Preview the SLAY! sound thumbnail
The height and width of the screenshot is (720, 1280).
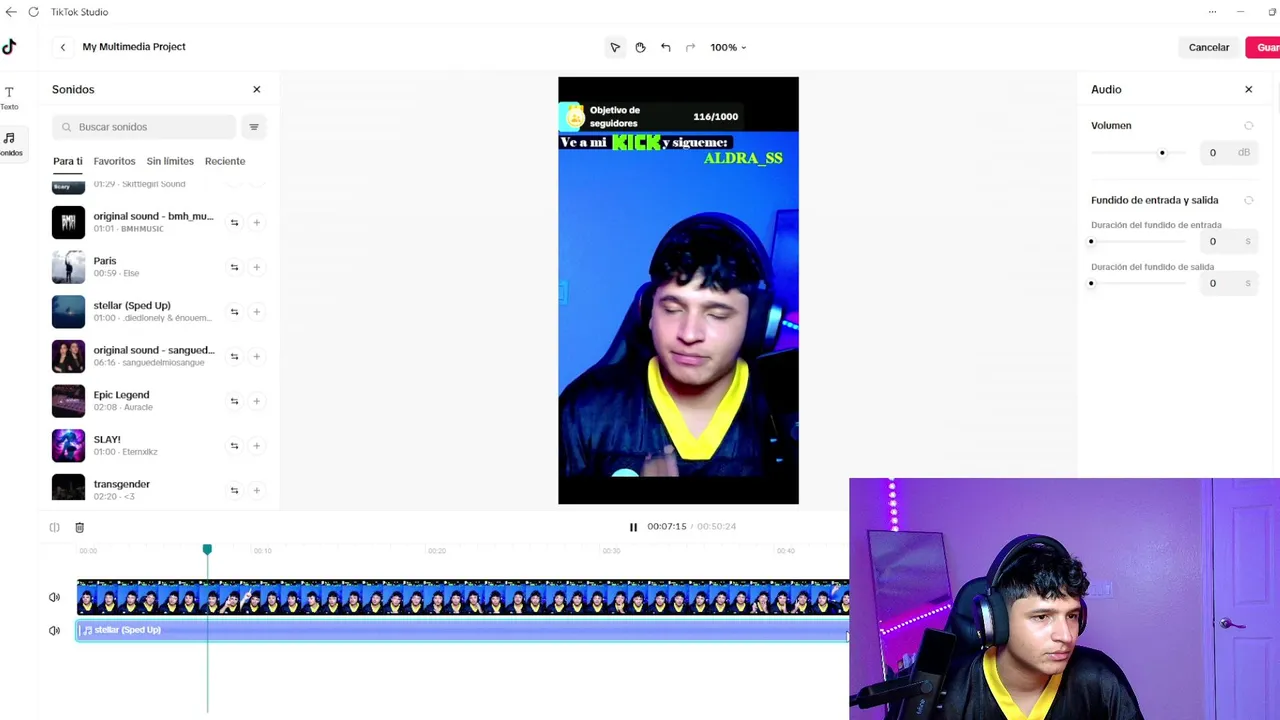pyautogui.click(x=68, y=446)
